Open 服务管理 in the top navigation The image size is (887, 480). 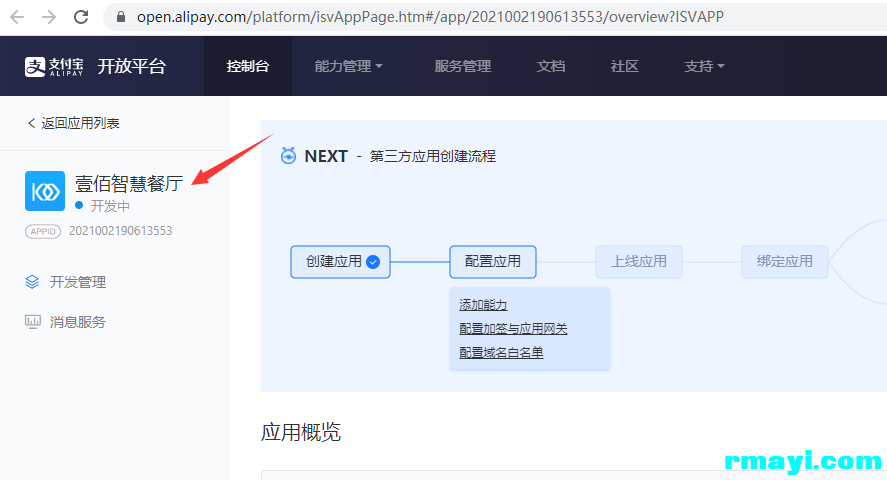(463, 66)
